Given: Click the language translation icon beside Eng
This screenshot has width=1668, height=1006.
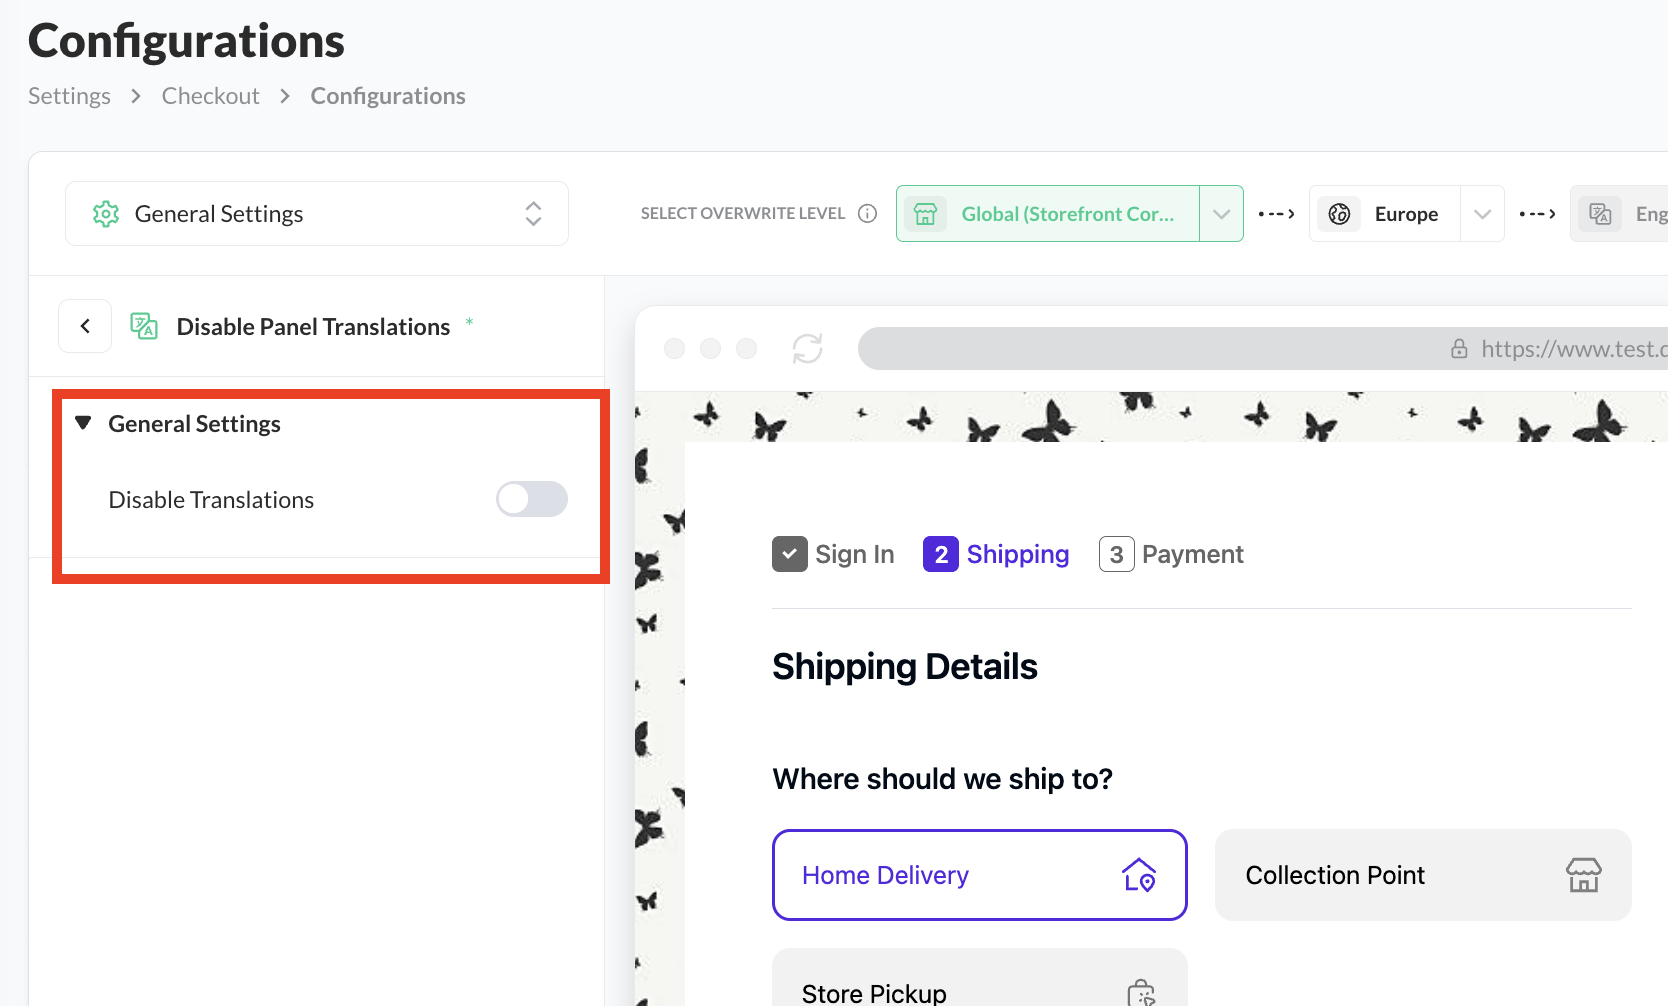Looking at the screenshot, I should click(1600, 214).
